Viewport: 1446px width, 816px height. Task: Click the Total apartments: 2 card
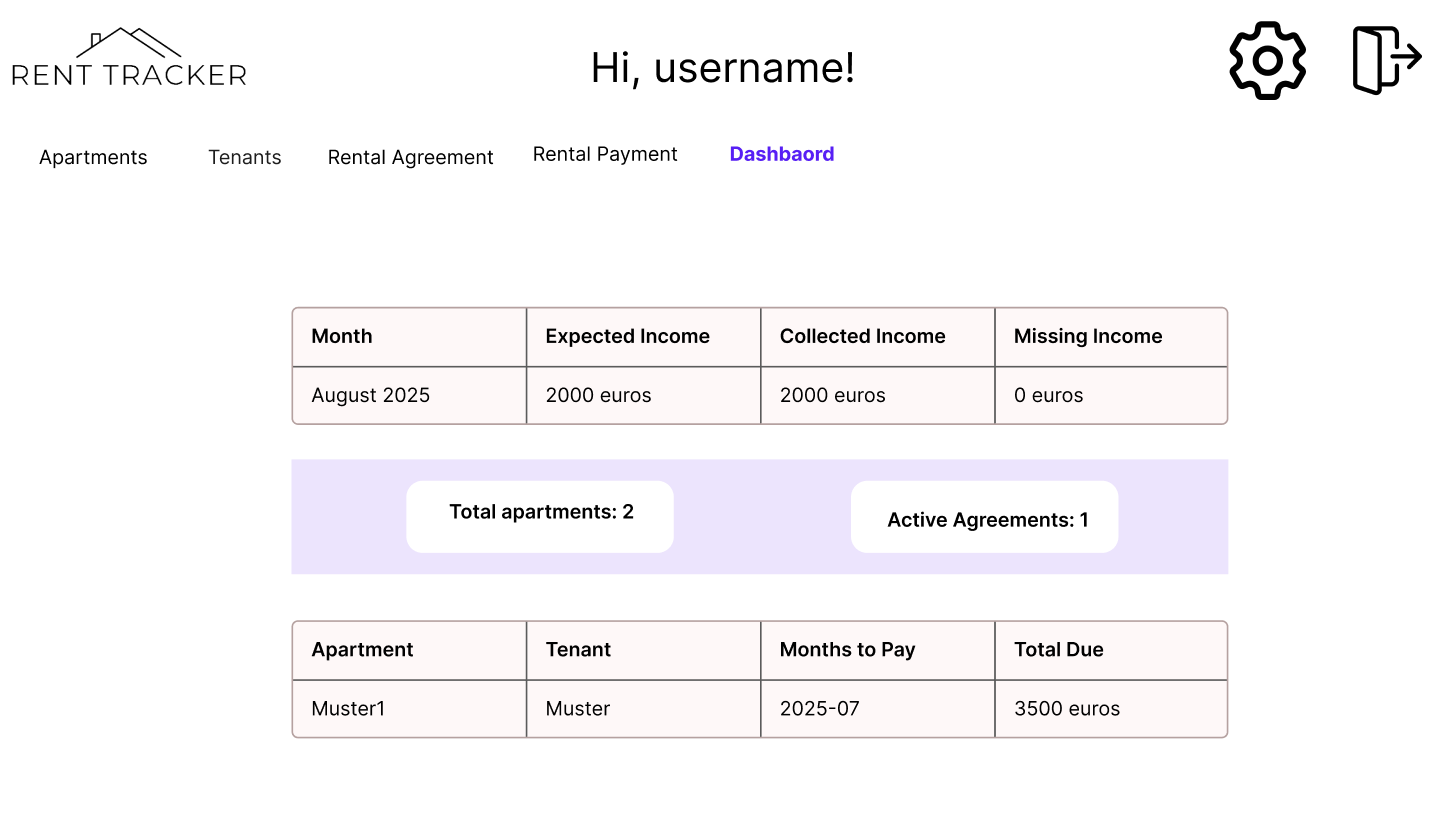point(540,516)
